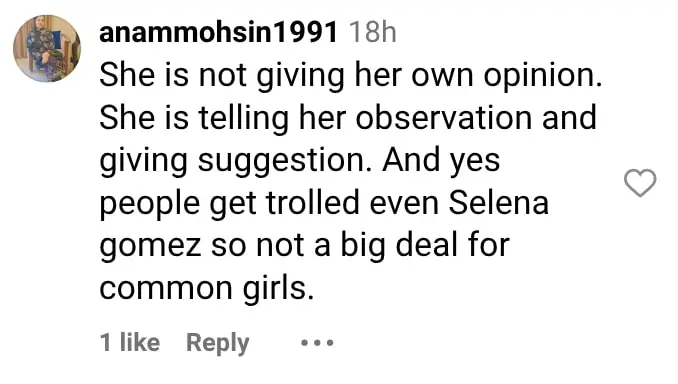Reply to anammohsin1991's comment
The height and width of the screenshot is (384, 678).
pyautogui.click(x=217, y=344)
